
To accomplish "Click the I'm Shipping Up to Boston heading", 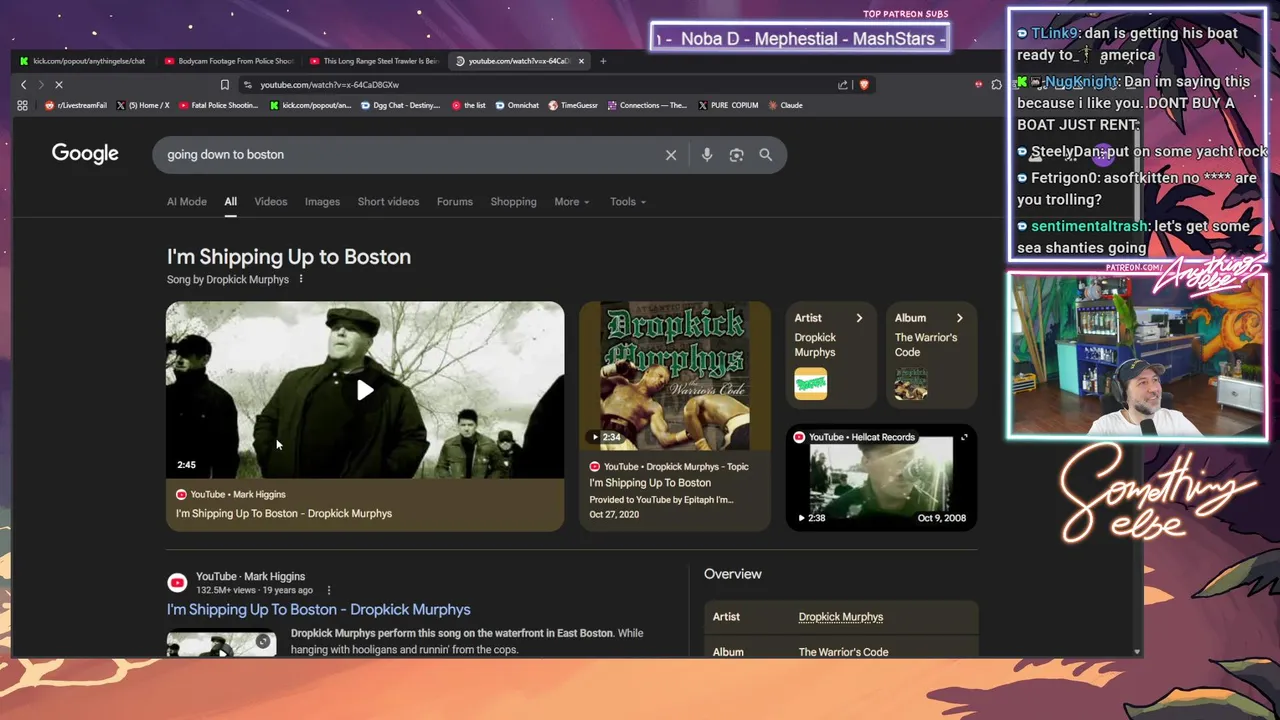I will click(x=289, y=257).
